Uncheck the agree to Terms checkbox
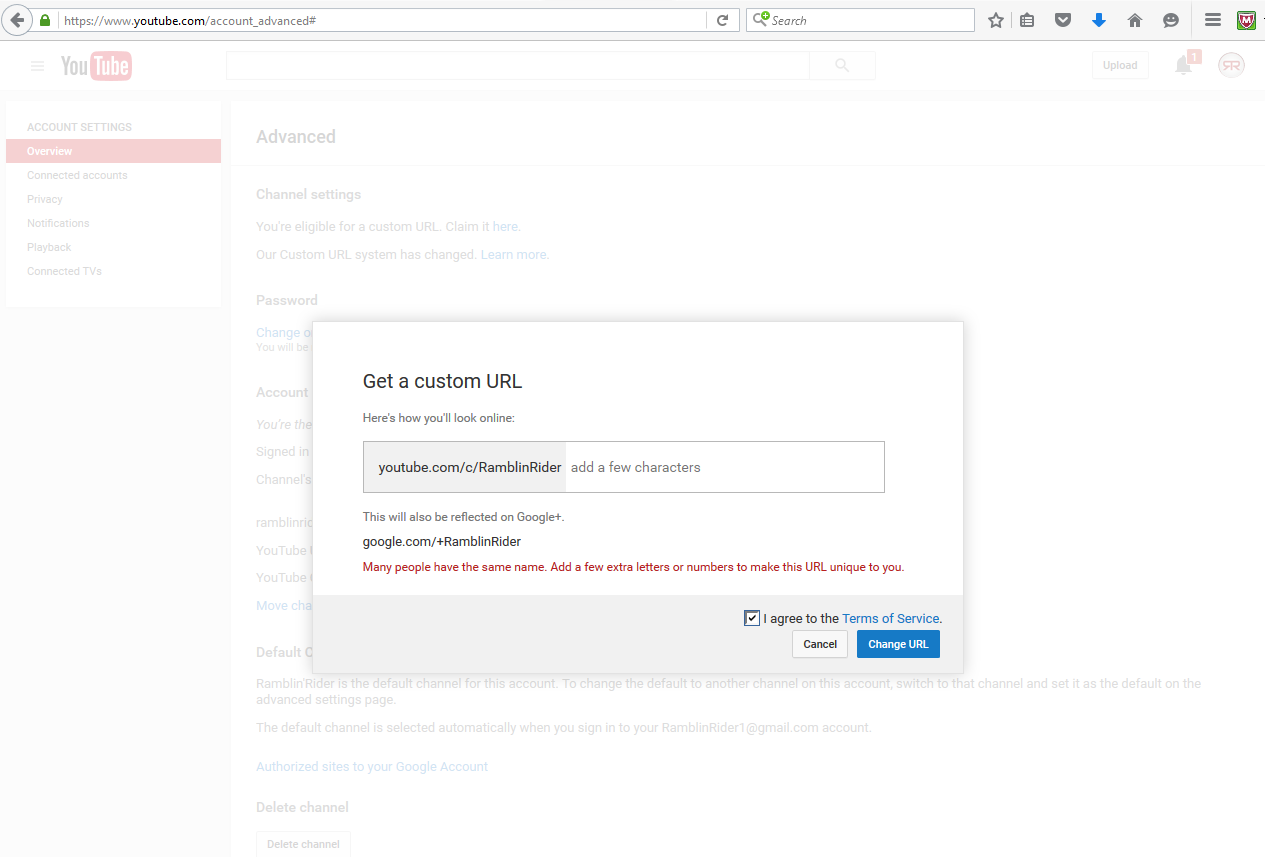Image resolution: width=1265 pixels, height=857 pixels. click(x=752, y=618)
